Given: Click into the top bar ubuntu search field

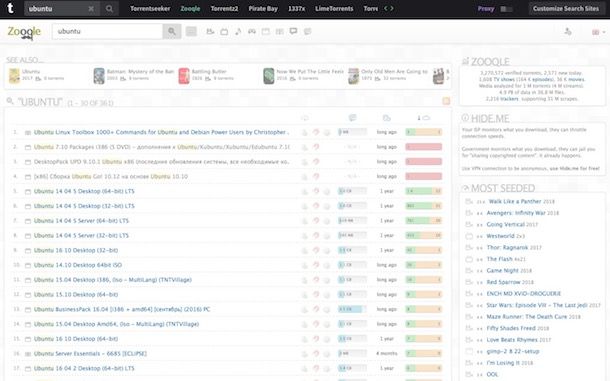Looking at the screenshot, I should 57,9.
